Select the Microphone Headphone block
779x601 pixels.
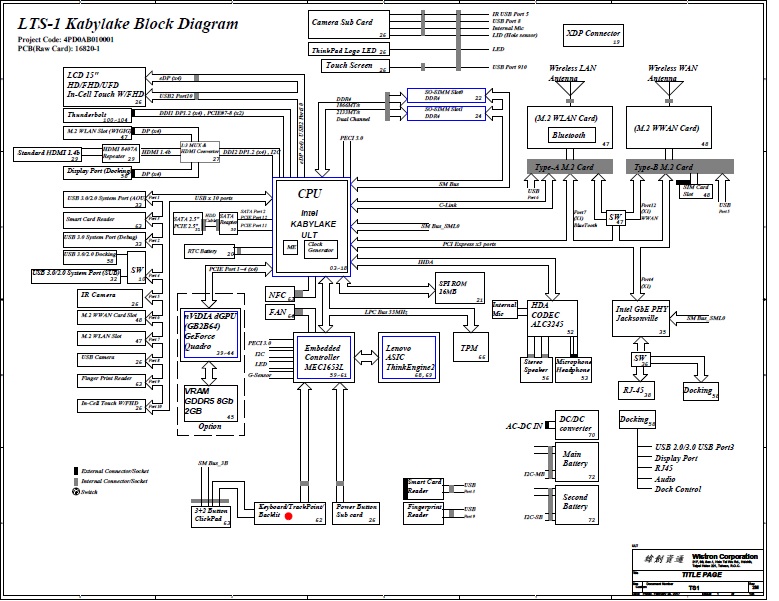[573, 370]
